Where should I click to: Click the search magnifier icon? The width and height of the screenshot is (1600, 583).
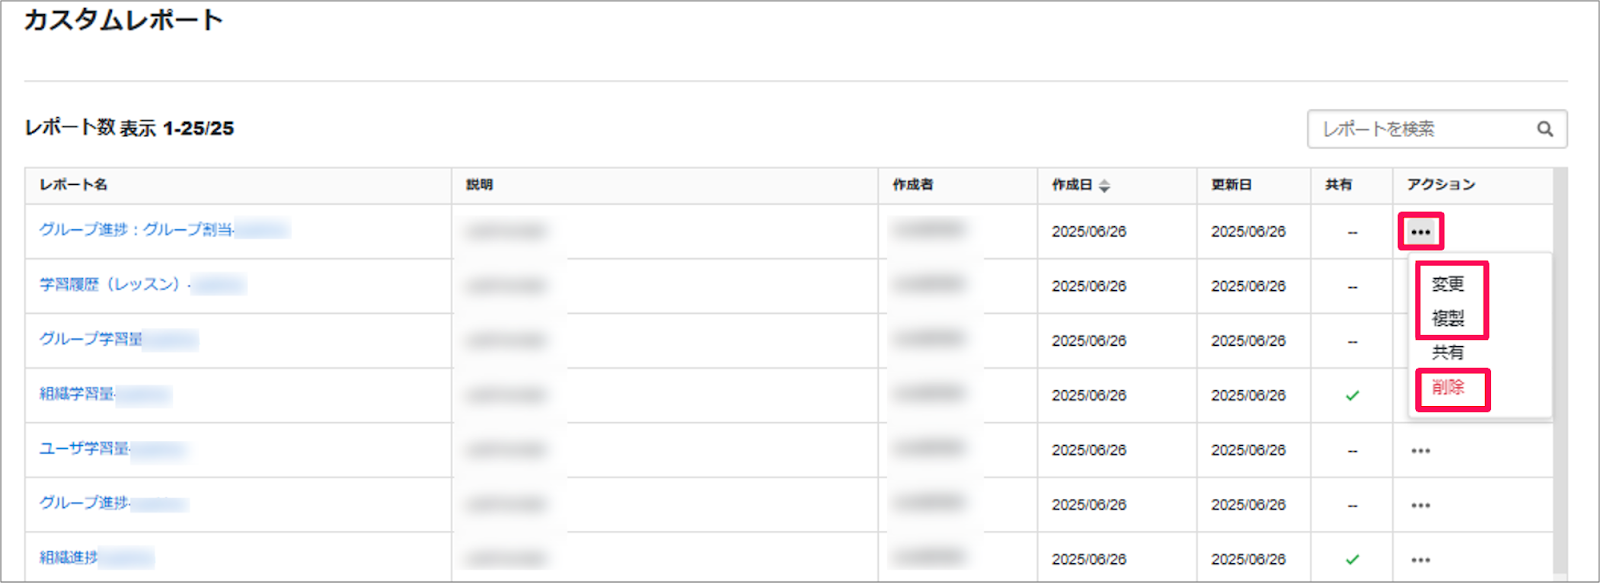coord(1545,129)
